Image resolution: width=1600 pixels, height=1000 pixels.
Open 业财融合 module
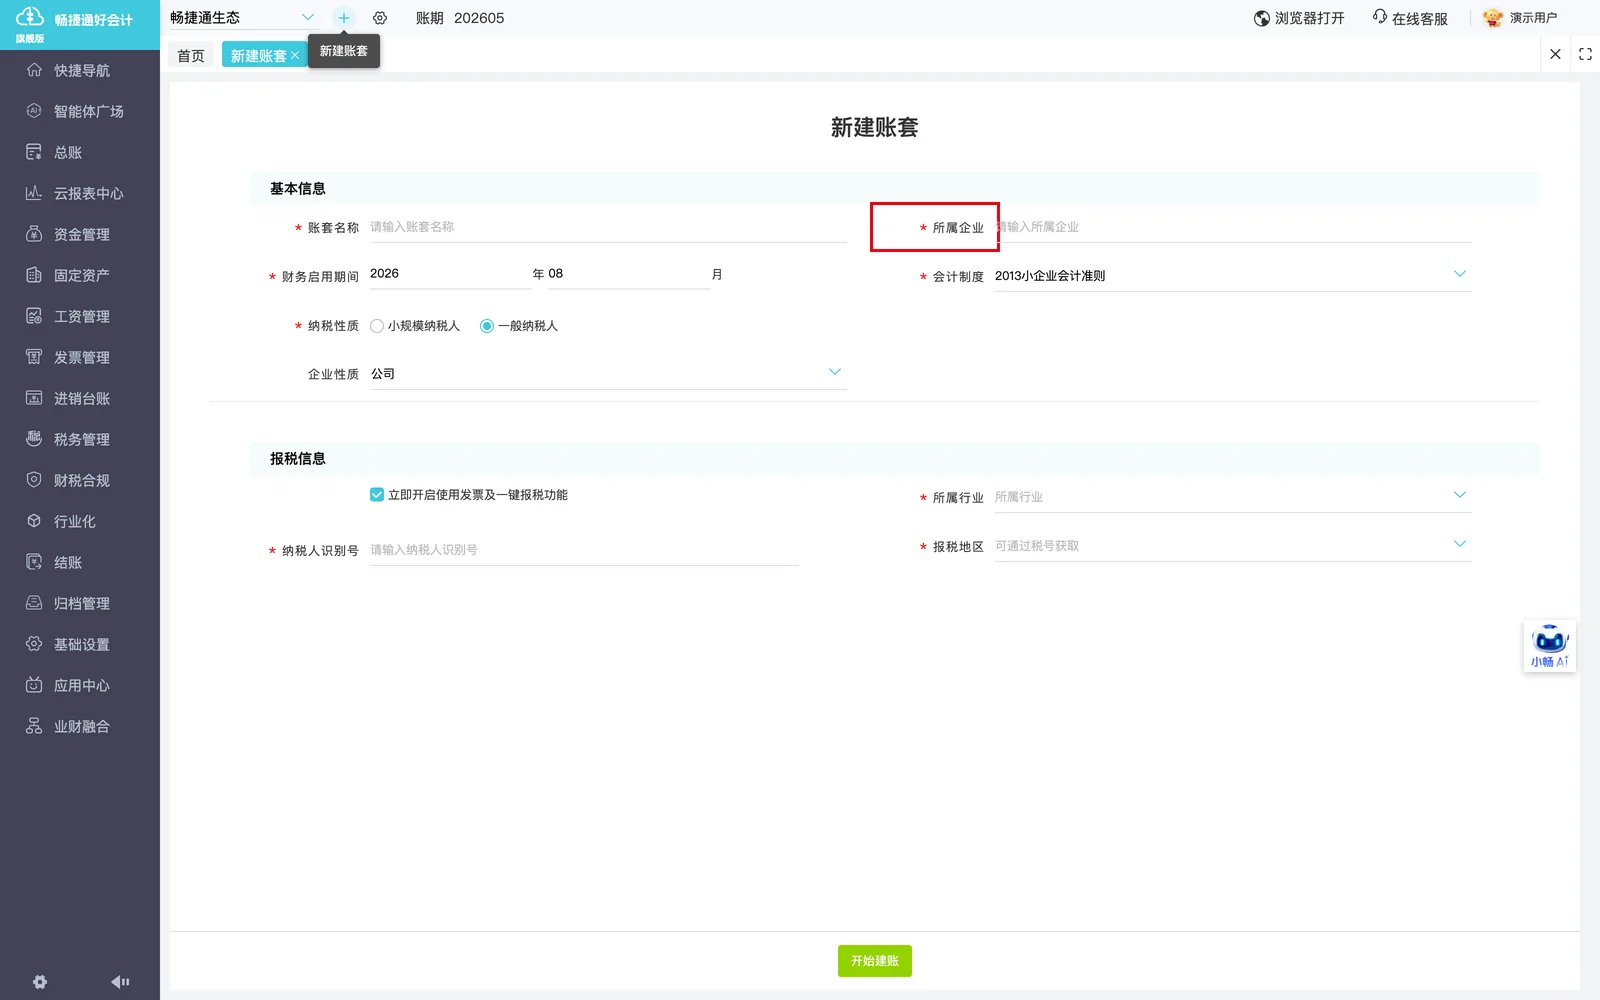80,726
